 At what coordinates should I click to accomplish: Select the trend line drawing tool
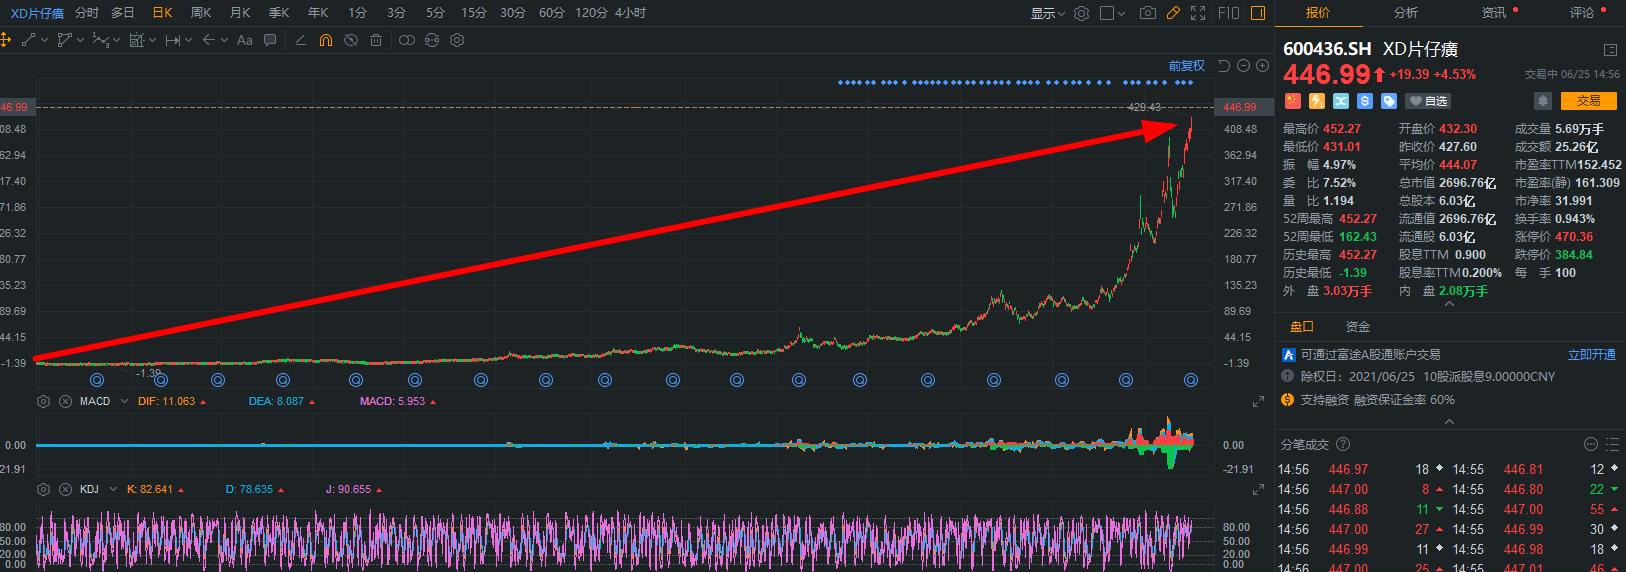click(27, 40)
